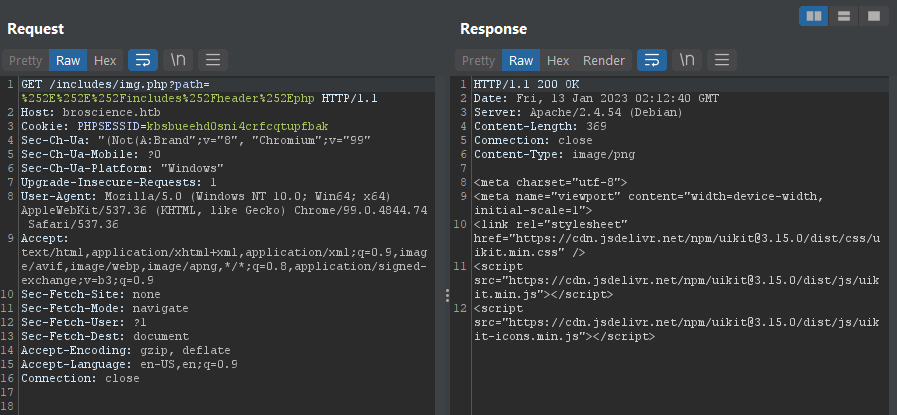The height and width of the screenshot is (415, 897).
Task: Toggle word wrap icon in Request panel
Action: click(x=143, y=60)
